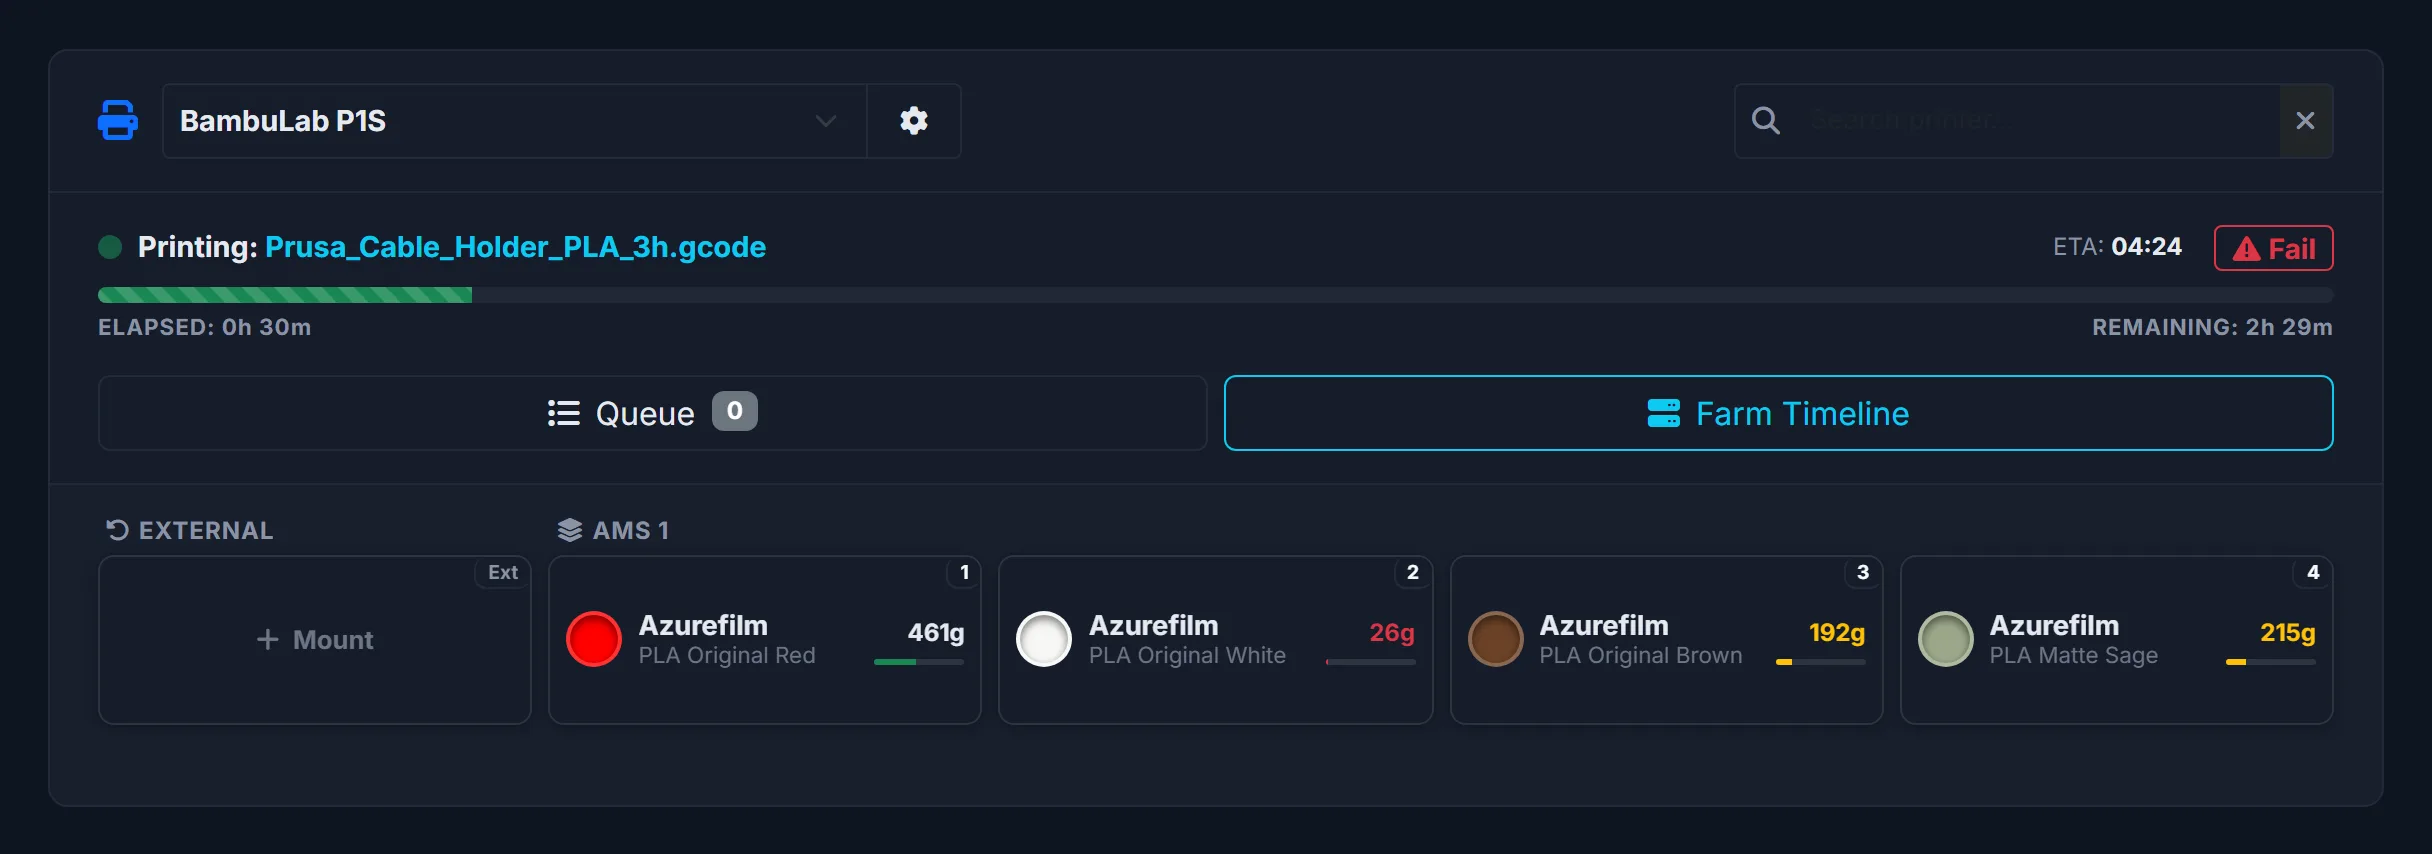
Task: Click the 461g remaining weight
Action: [x=936, y=633]
